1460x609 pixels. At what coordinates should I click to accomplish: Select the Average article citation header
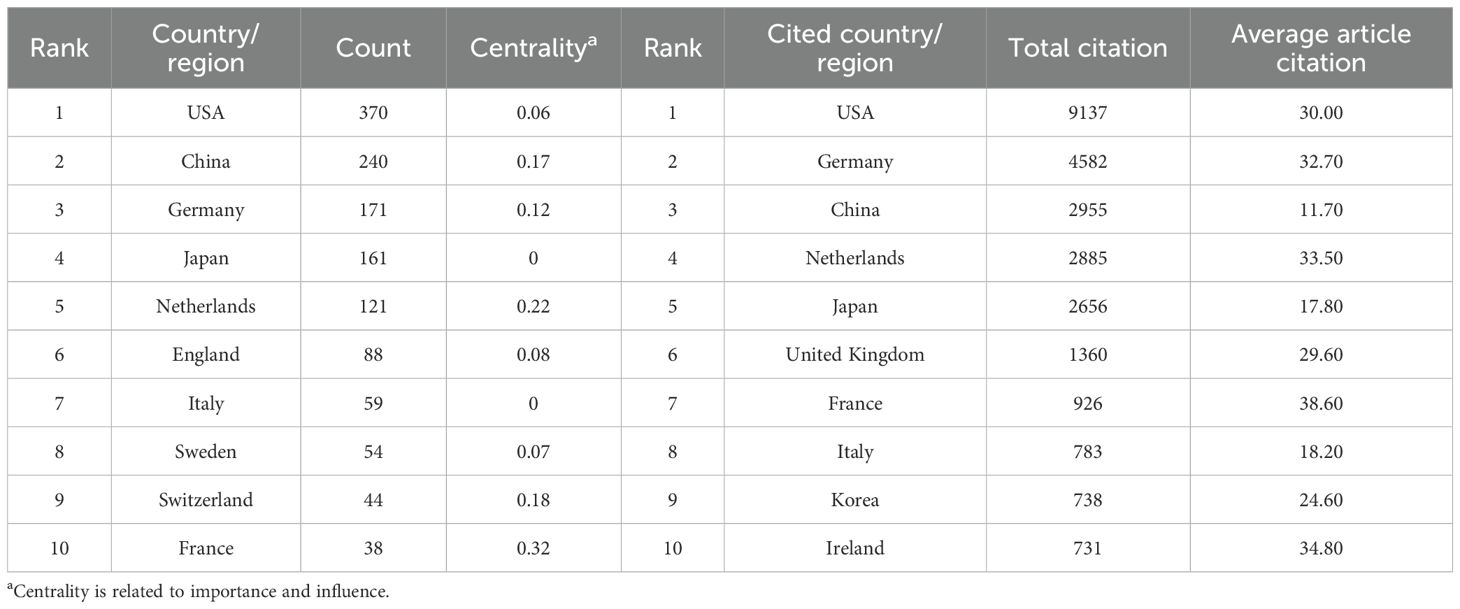coord(1320,48)
